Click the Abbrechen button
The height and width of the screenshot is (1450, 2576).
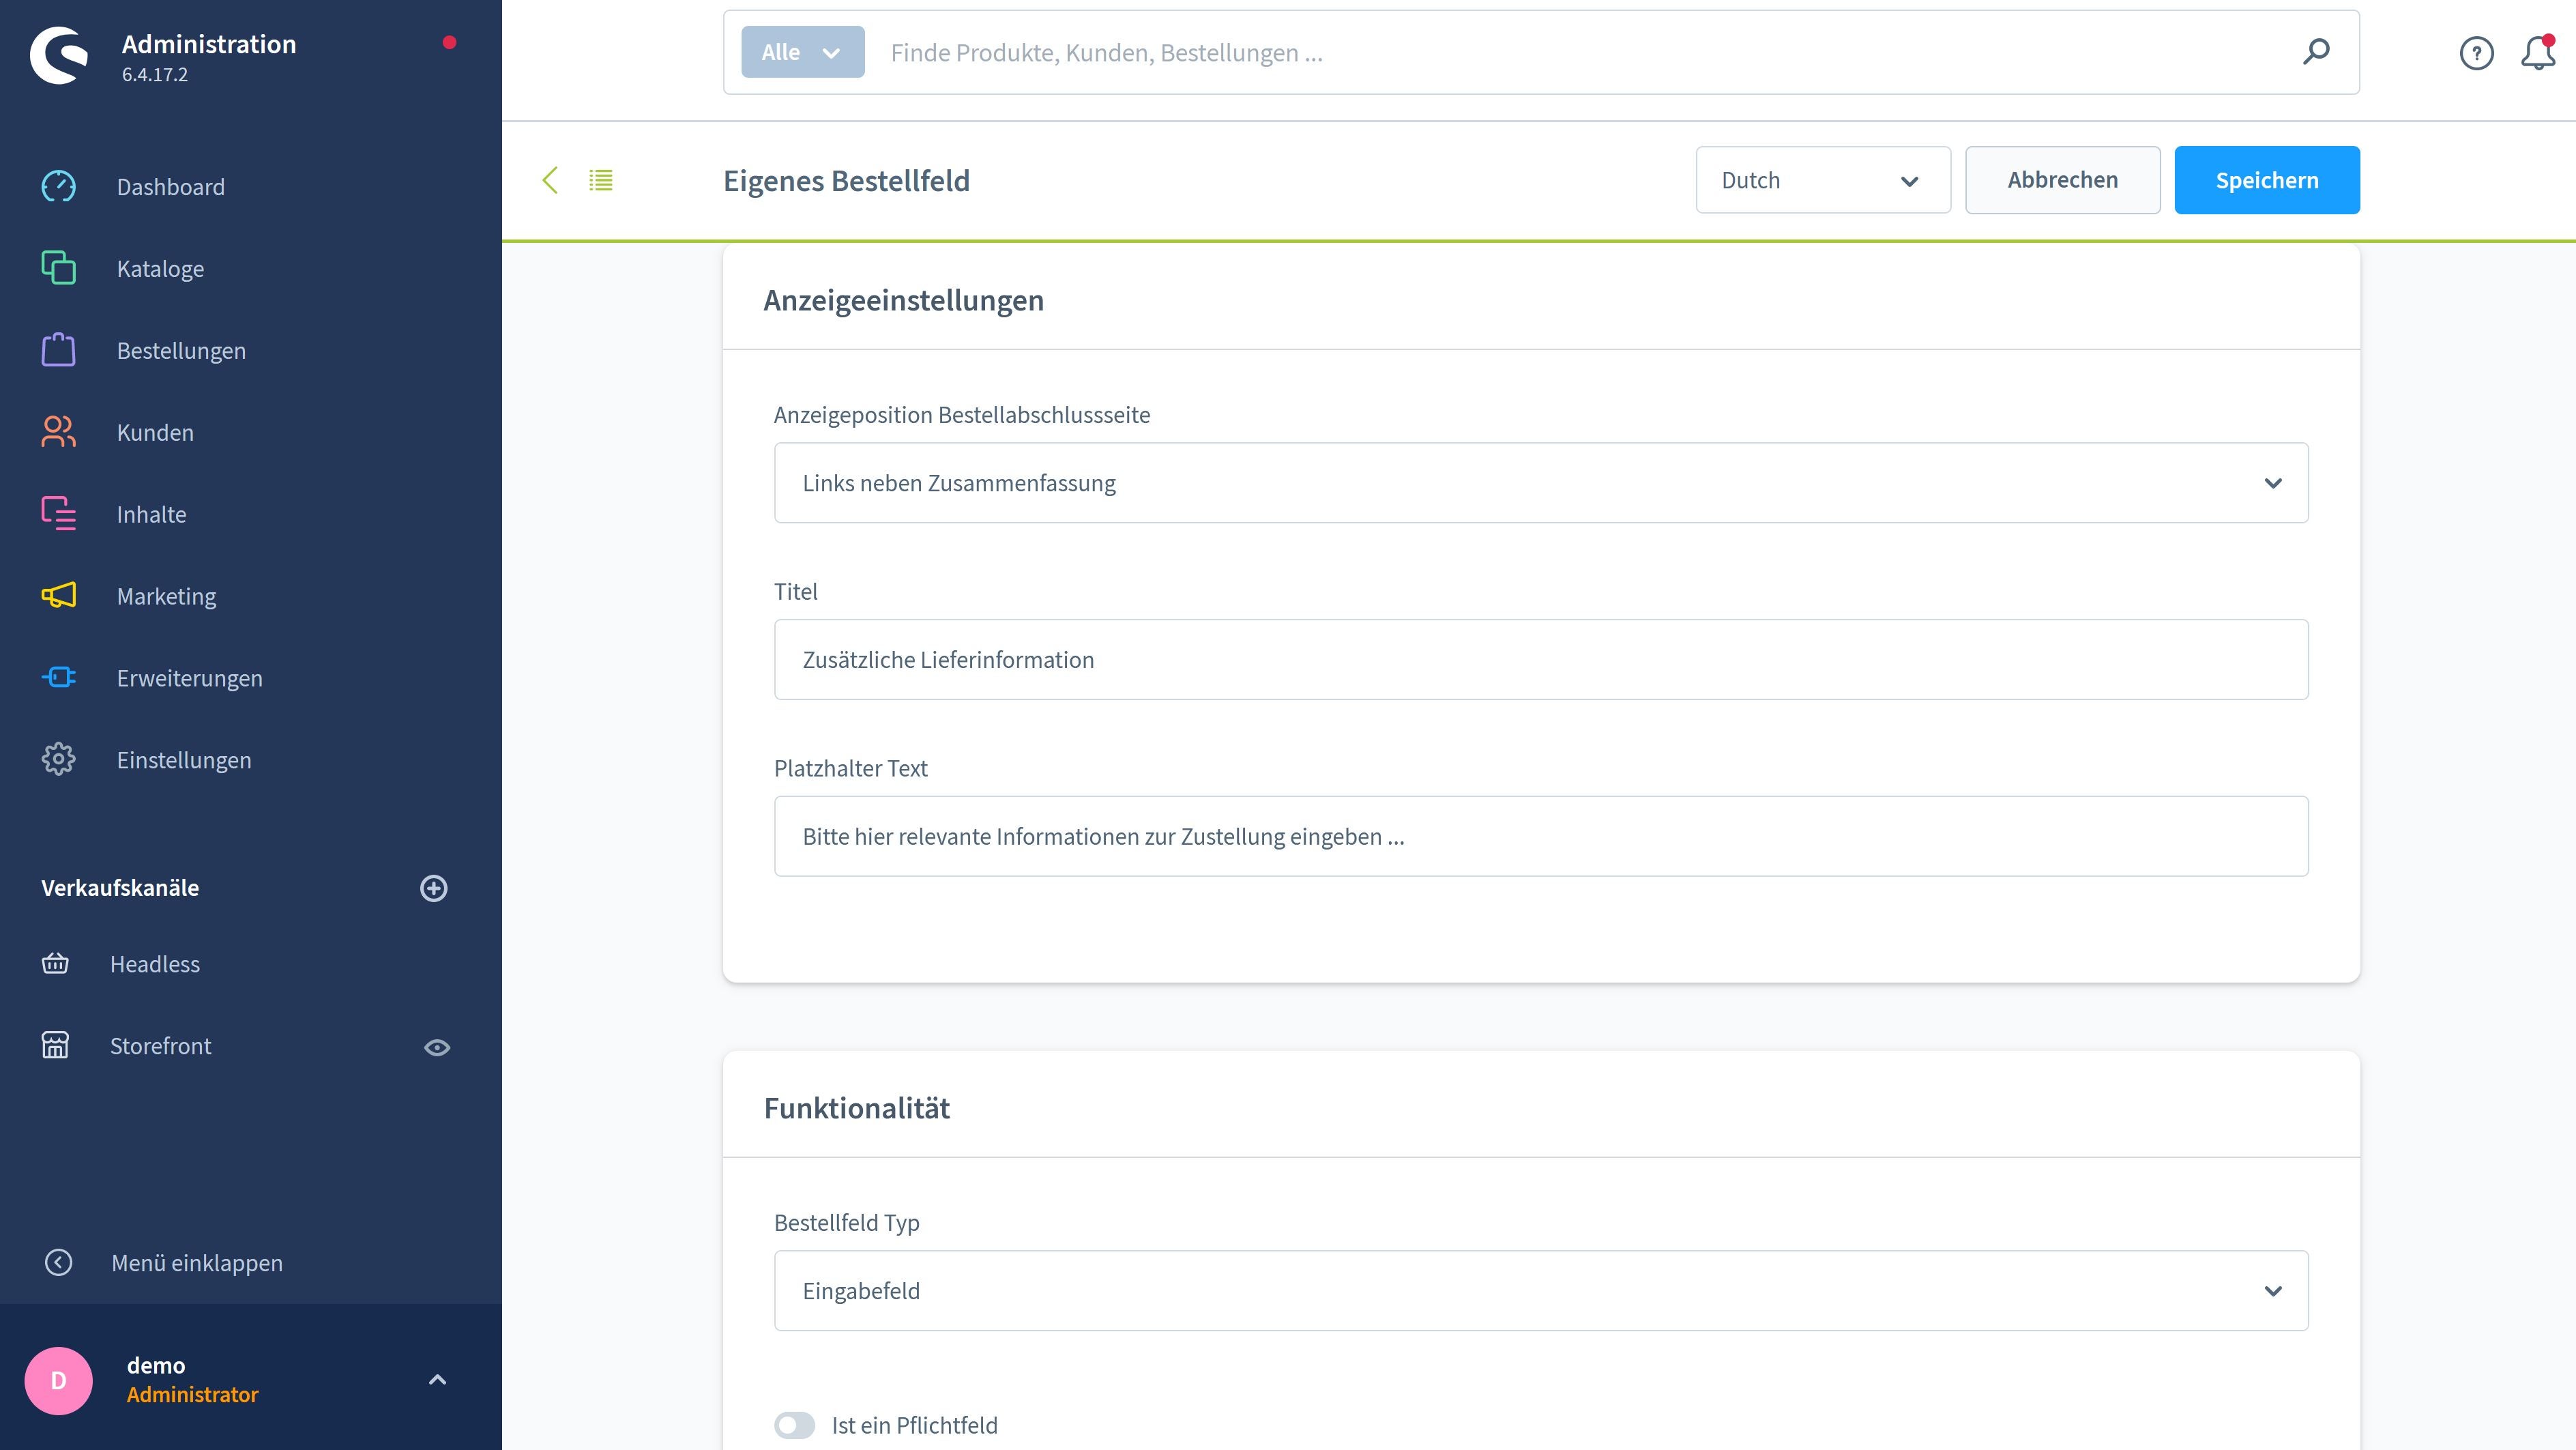tap(2061, 179)
